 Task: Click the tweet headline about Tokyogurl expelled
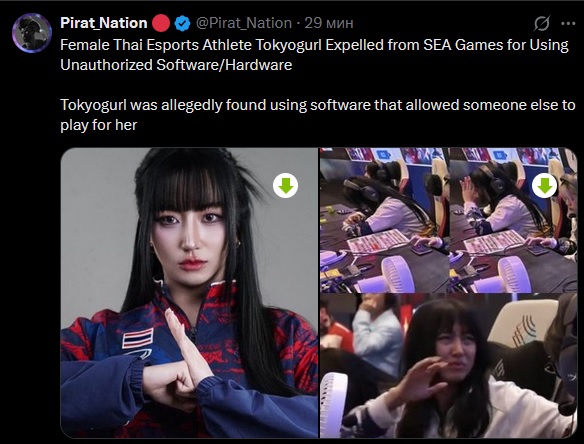click(314, 55)
